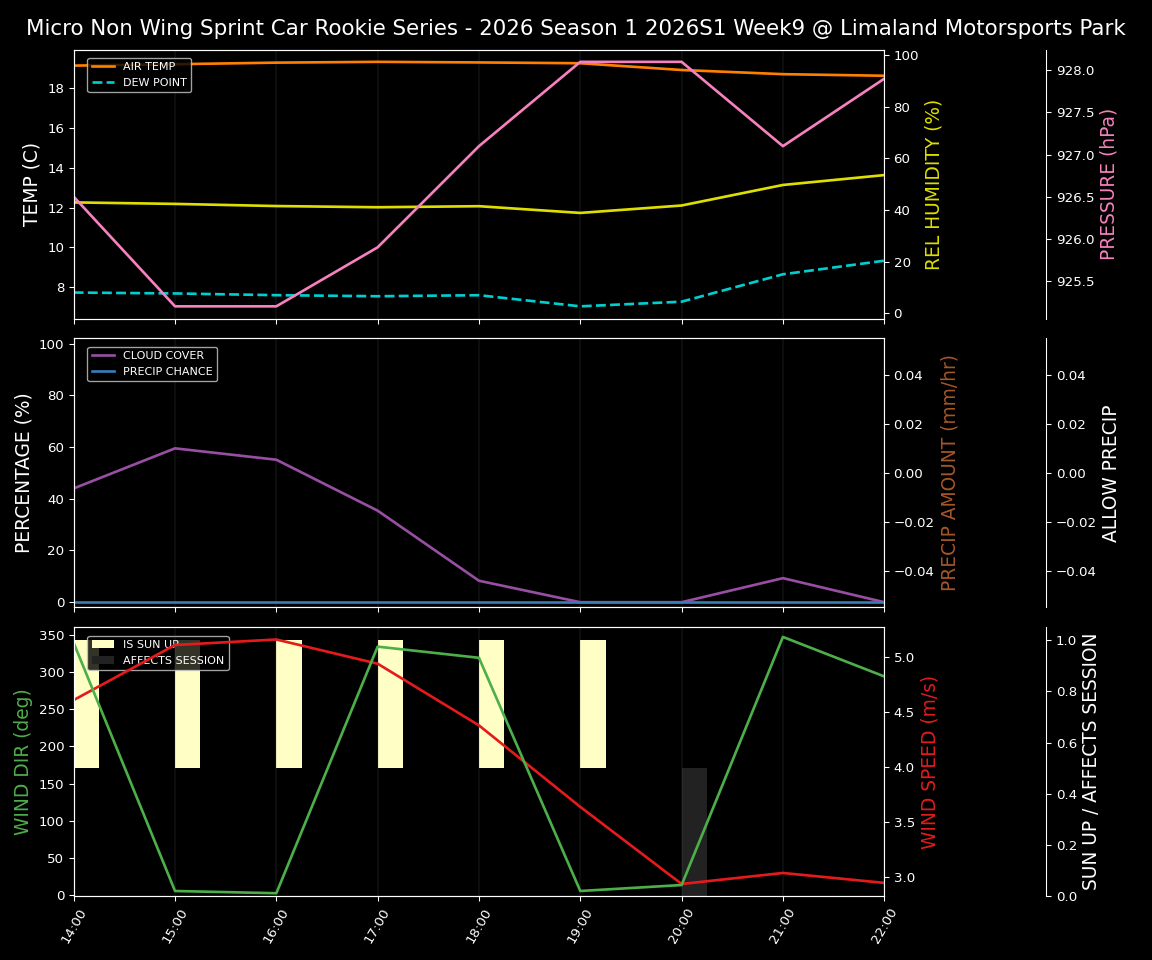This screenshot has width=1152, height=960.
Task: Click the REL HUMIDITY (%) axis label
Action: click(933, 184)
